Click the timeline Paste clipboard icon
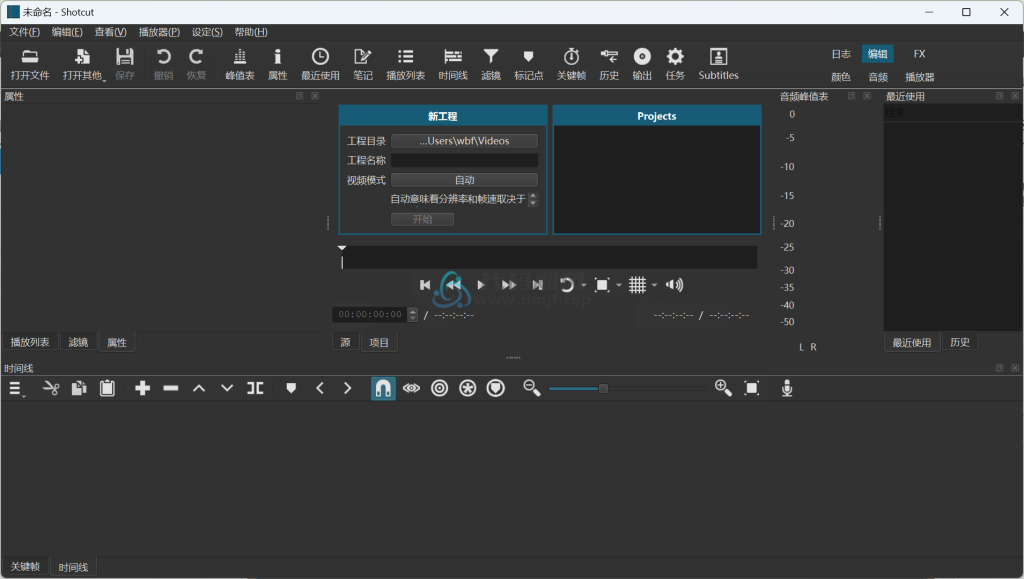1024x579 pixels. click(x=107, y=388)
